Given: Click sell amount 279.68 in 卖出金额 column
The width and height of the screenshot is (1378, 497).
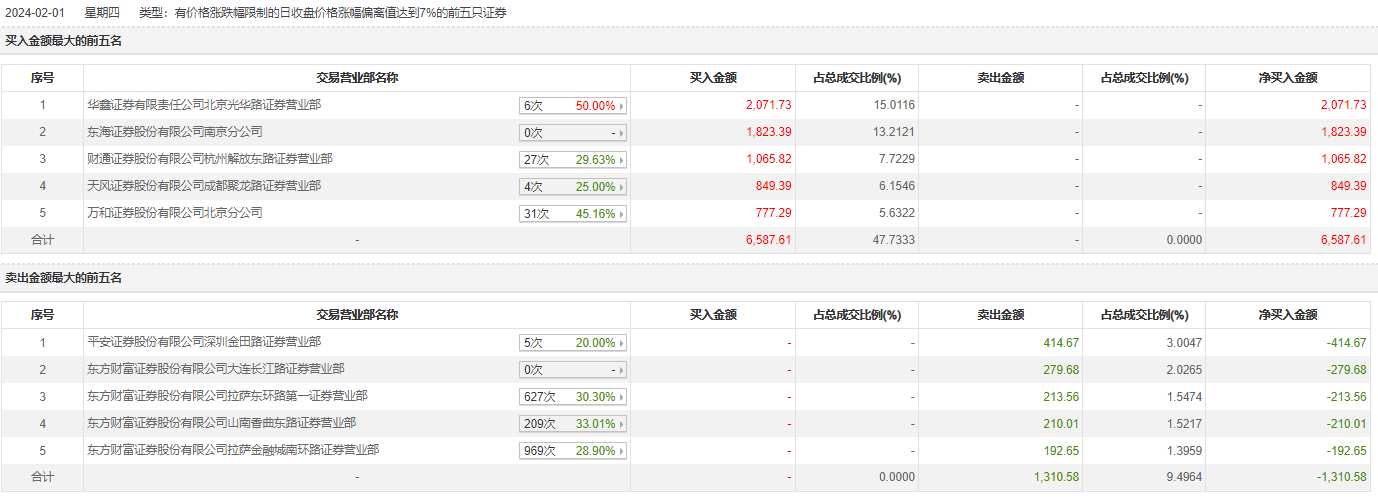Looking at the screenshot, I should coord(1061,369).
